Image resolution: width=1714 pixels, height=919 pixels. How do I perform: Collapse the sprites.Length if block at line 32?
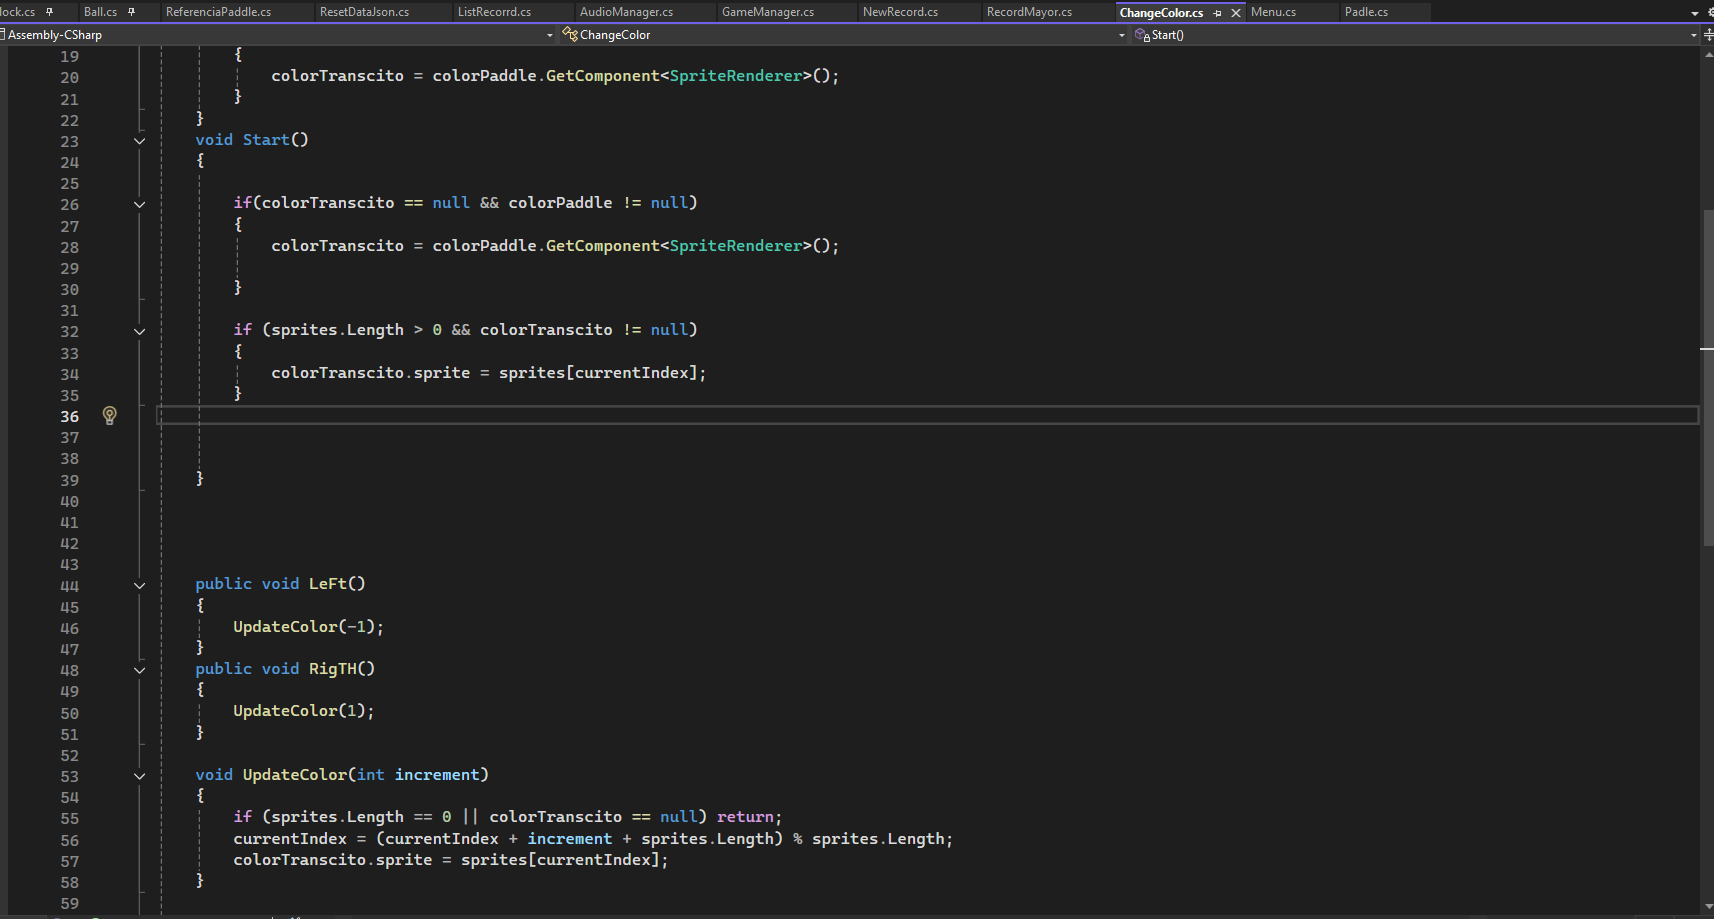(139, 331)
